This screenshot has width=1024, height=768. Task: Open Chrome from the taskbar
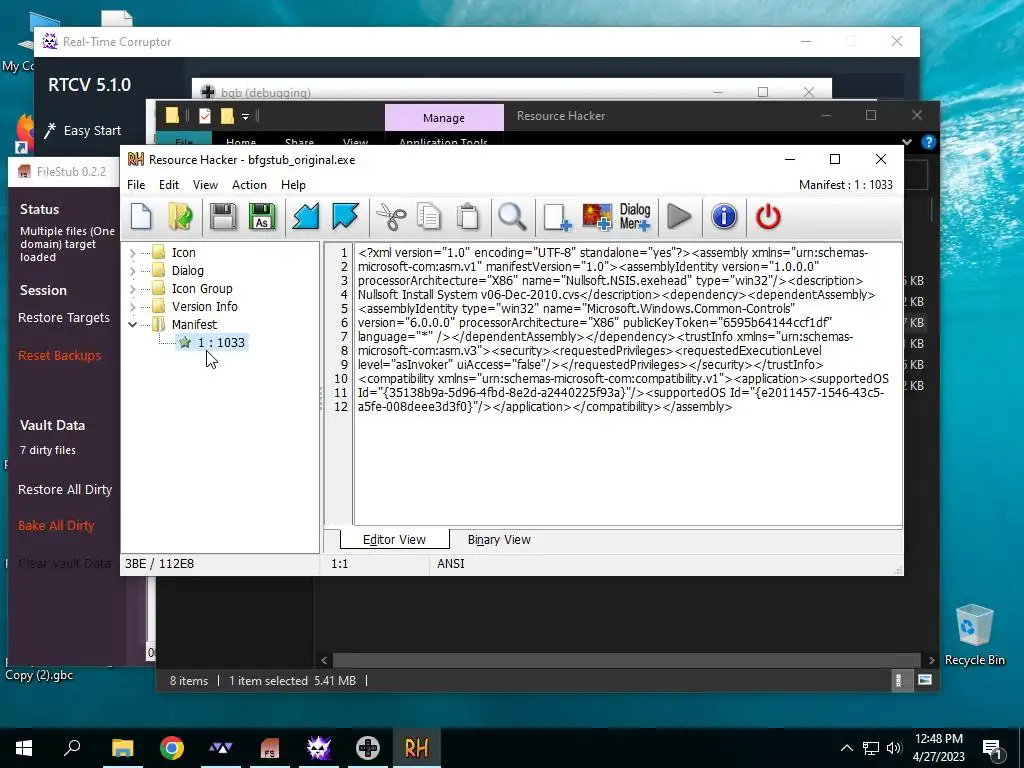coord(172,748)
